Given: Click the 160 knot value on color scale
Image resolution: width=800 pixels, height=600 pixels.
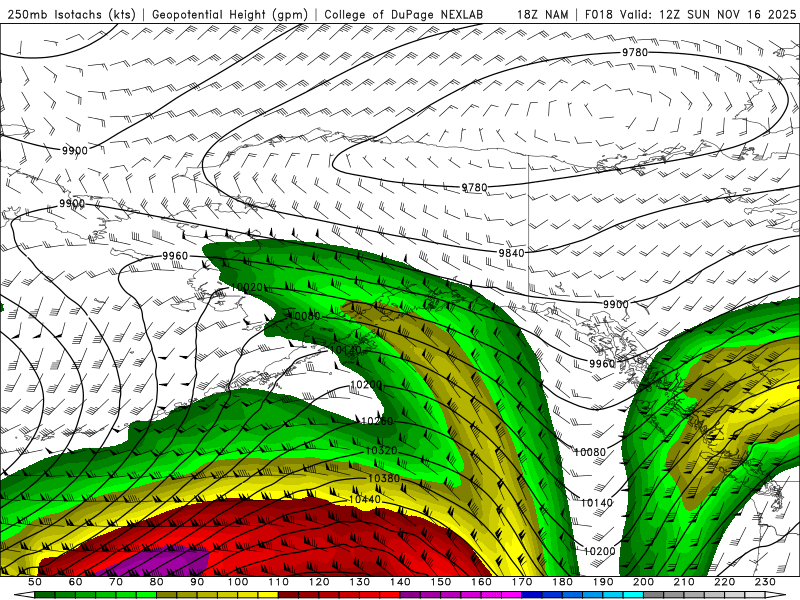Looking at the screenshot, I should [482, 582].
